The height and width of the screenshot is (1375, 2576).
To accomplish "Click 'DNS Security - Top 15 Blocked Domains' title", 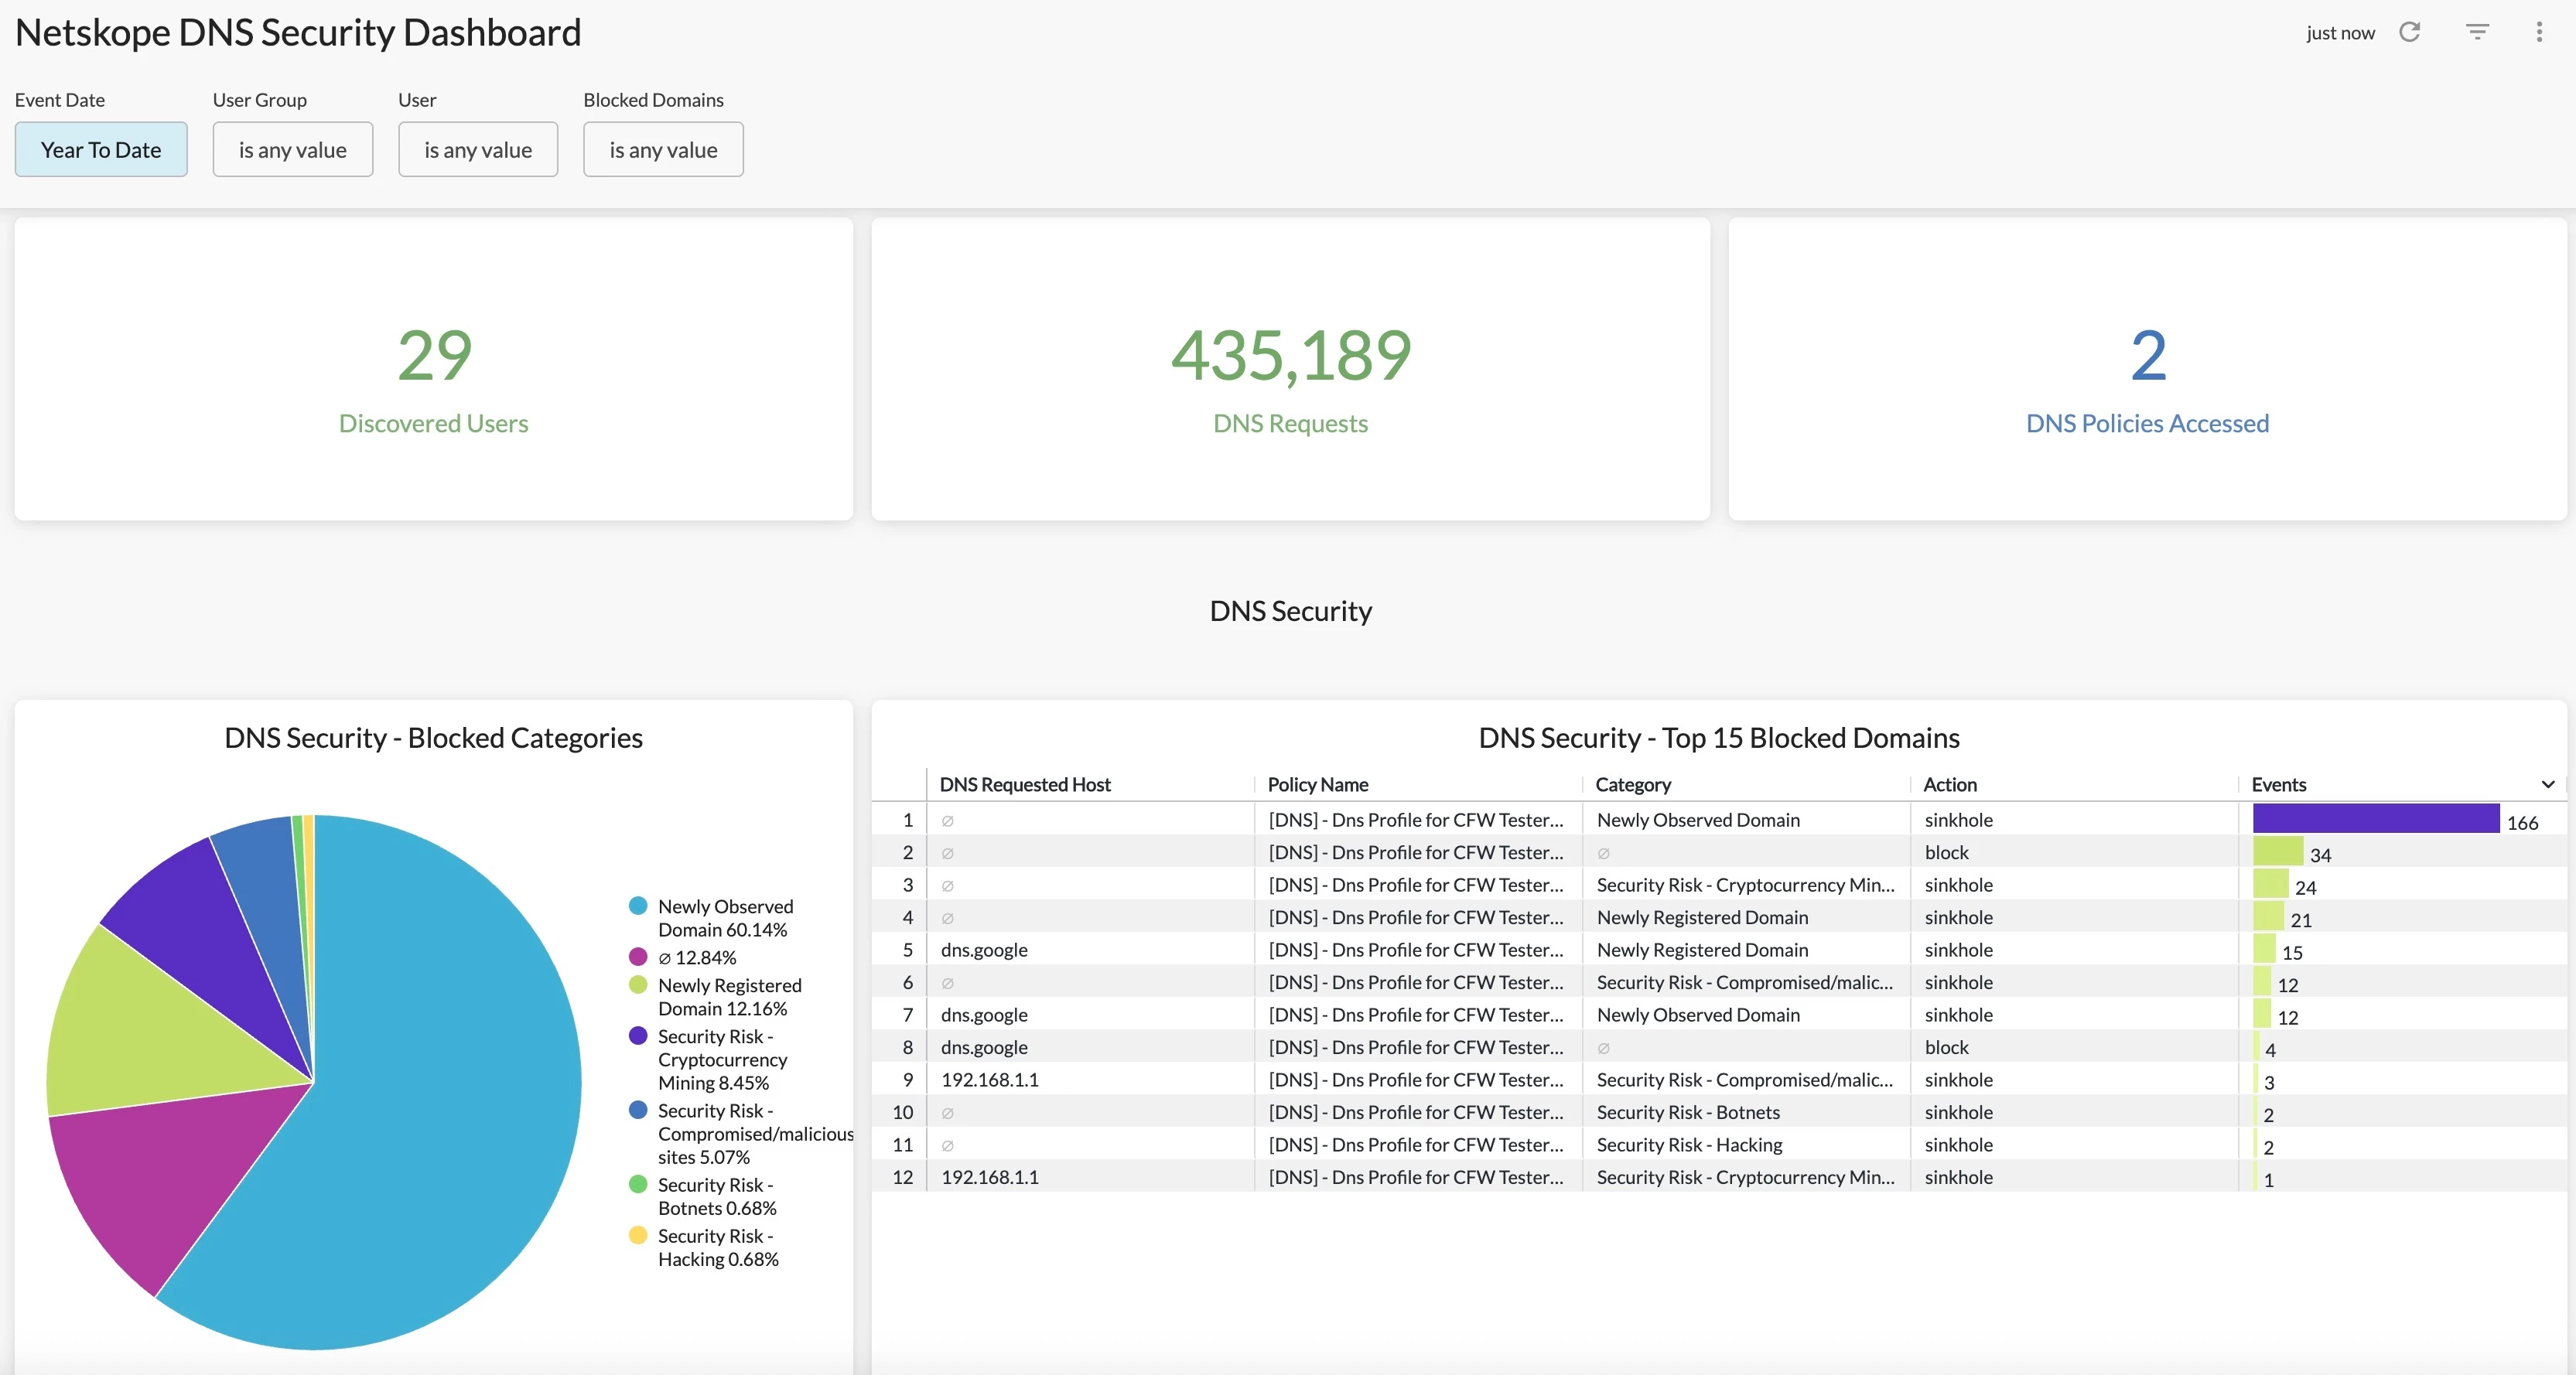I will pos(1719,738).
